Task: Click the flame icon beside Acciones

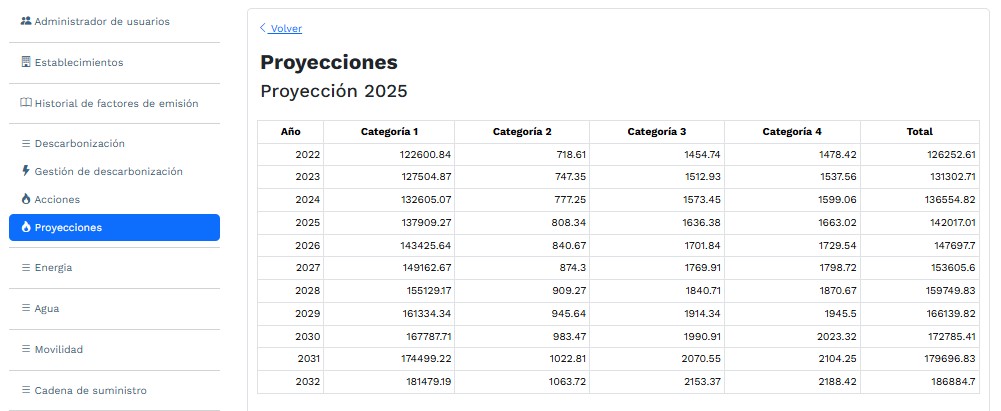Action: click(x=26, y=199)
